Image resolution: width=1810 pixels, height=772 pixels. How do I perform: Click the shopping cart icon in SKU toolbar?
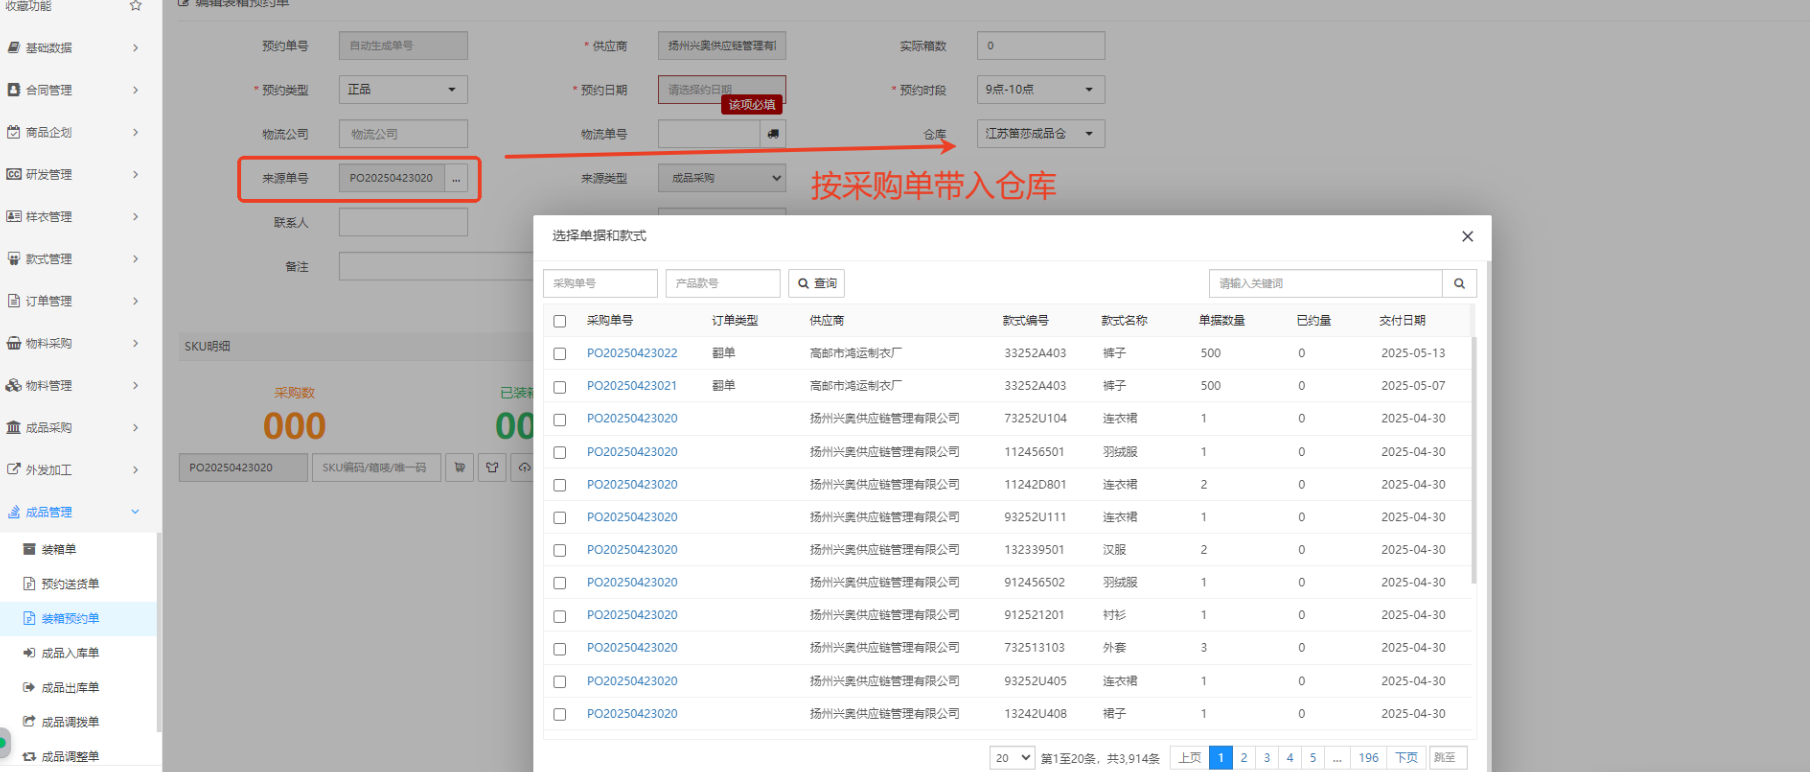459,468
